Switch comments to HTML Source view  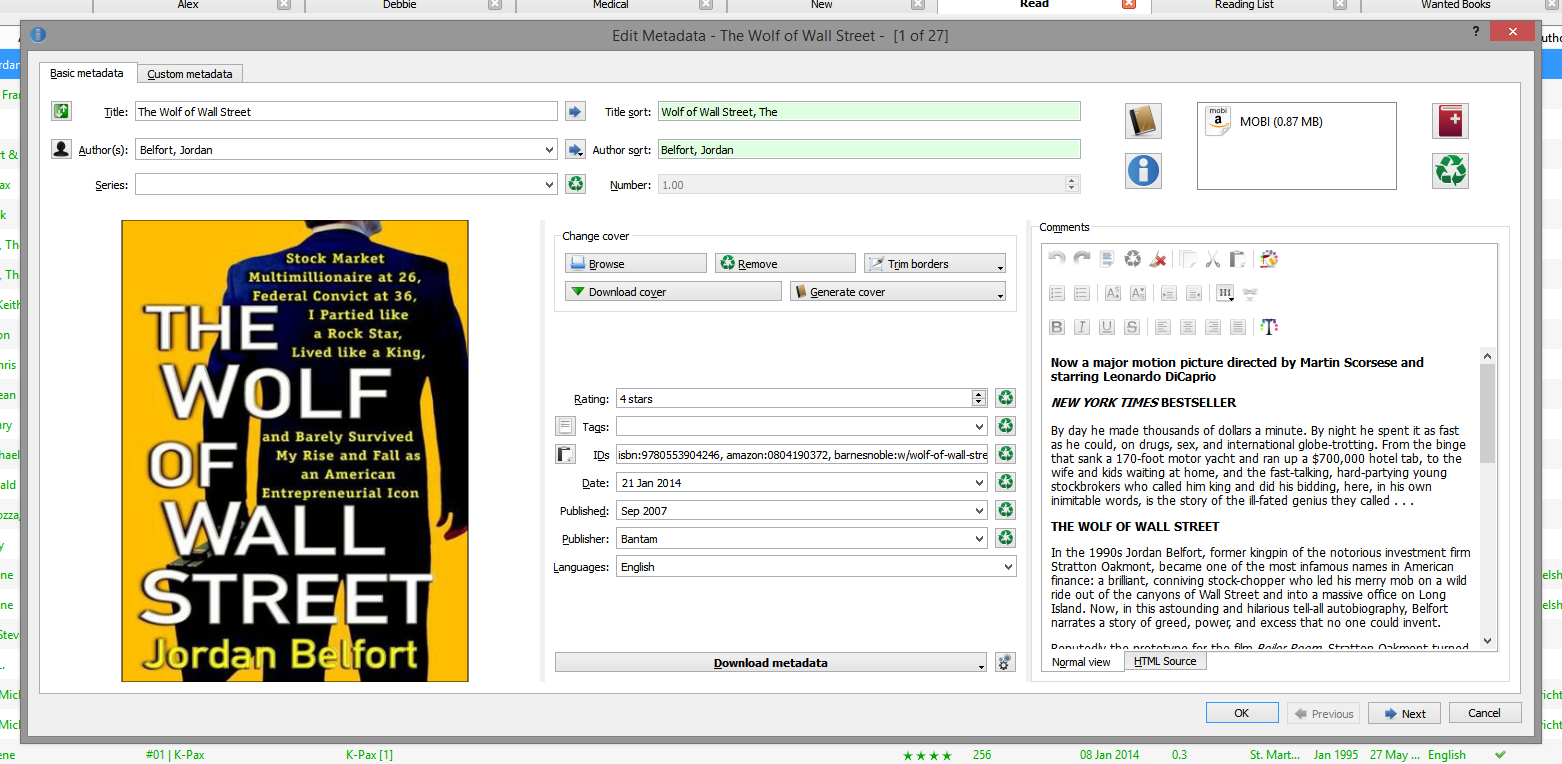coord(1165,661)
